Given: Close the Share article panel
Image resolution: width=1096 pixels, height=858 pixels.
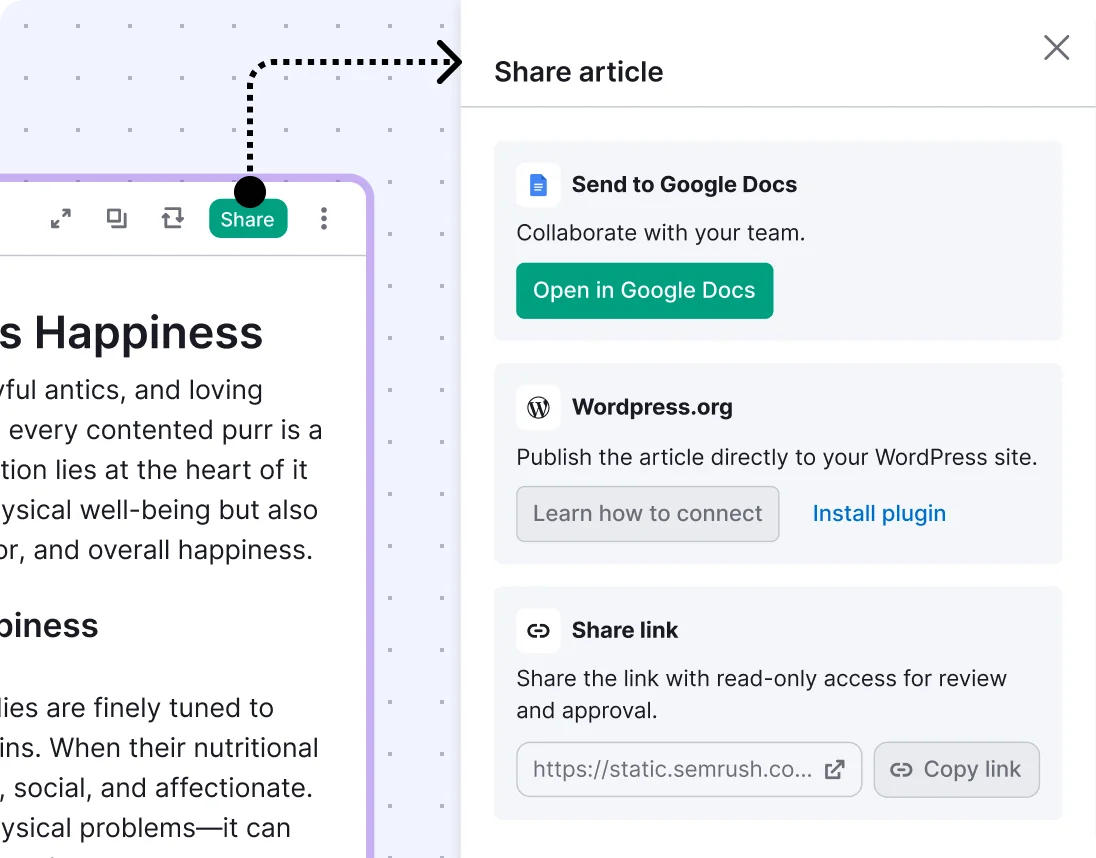Looking at the screenshot, I should pos(1056,48).
